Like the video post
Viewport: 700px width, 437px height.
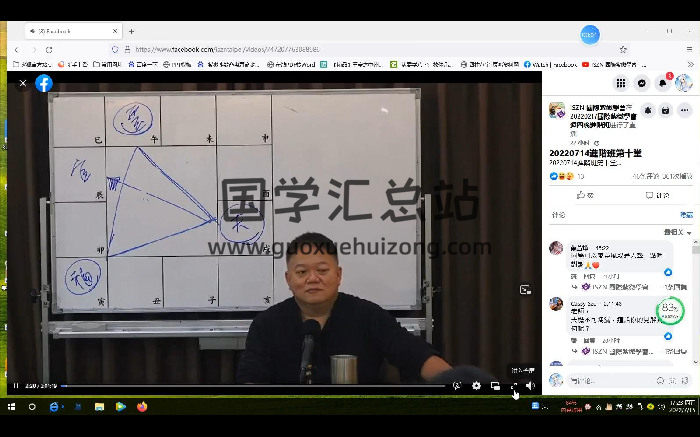(x=585, y=195)
